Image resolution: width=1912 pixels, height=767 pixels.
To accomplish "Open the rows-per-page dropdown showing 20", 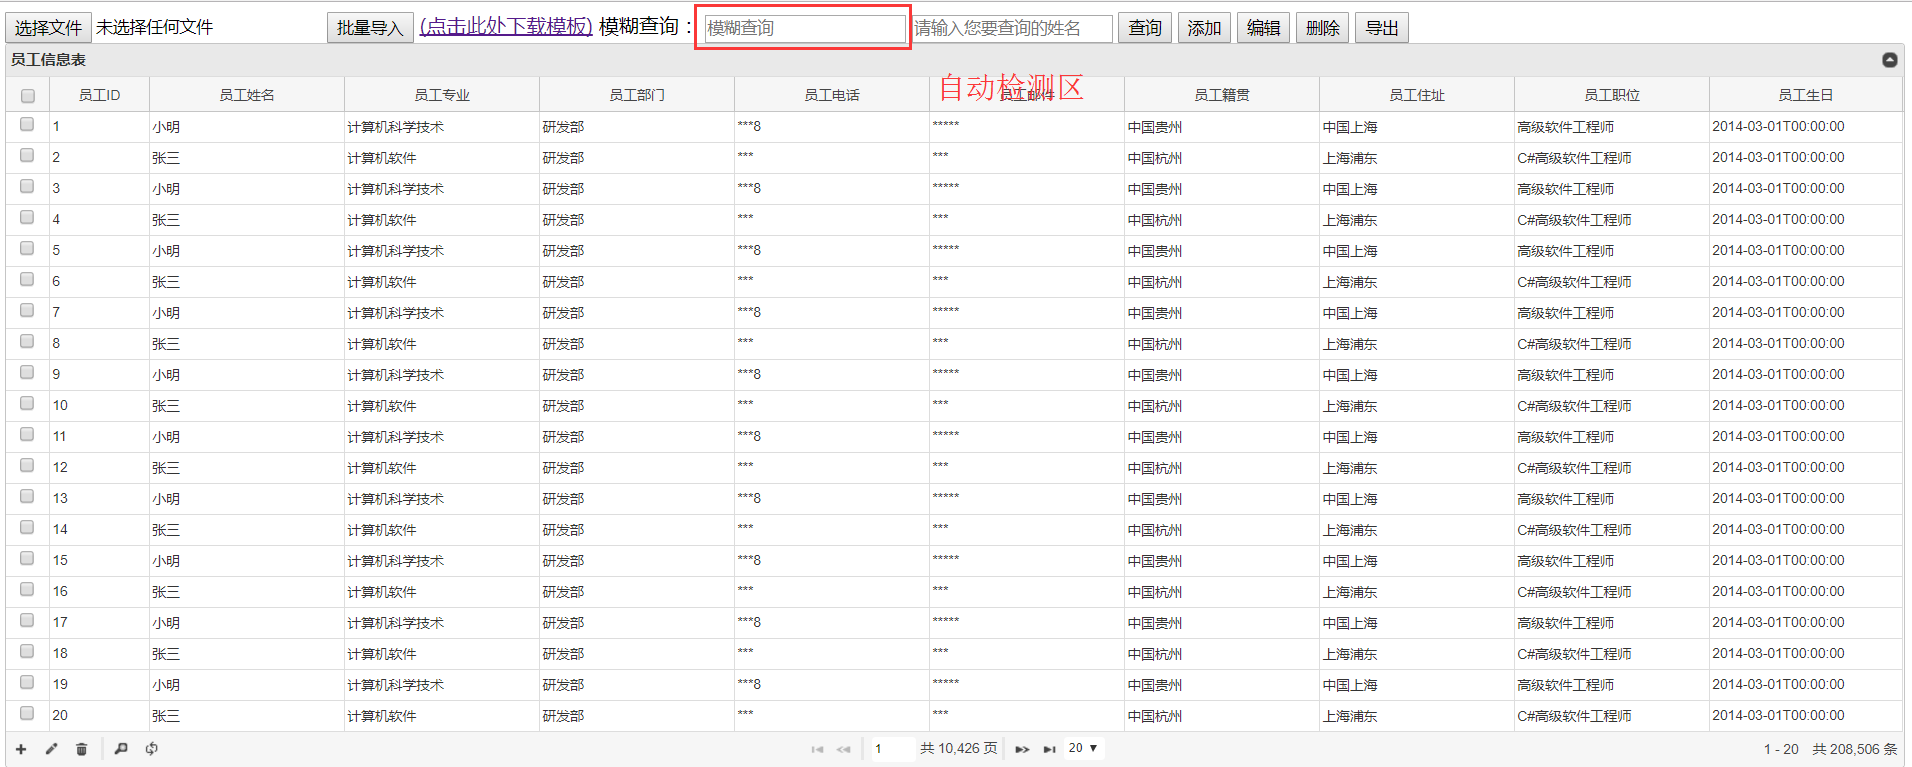I will click(x=1083, y=748).
